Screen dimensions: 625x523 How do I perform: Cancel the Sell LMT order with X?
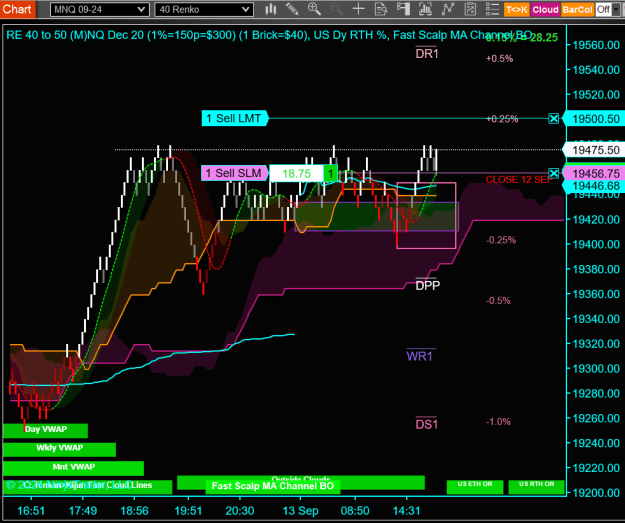coord(554,118)
